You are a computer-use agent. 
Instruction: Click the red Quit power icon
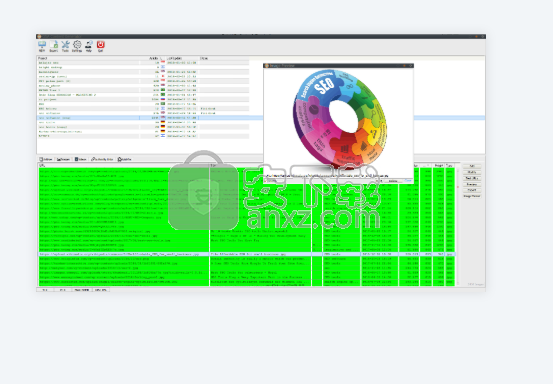click(x=101, y=46)
